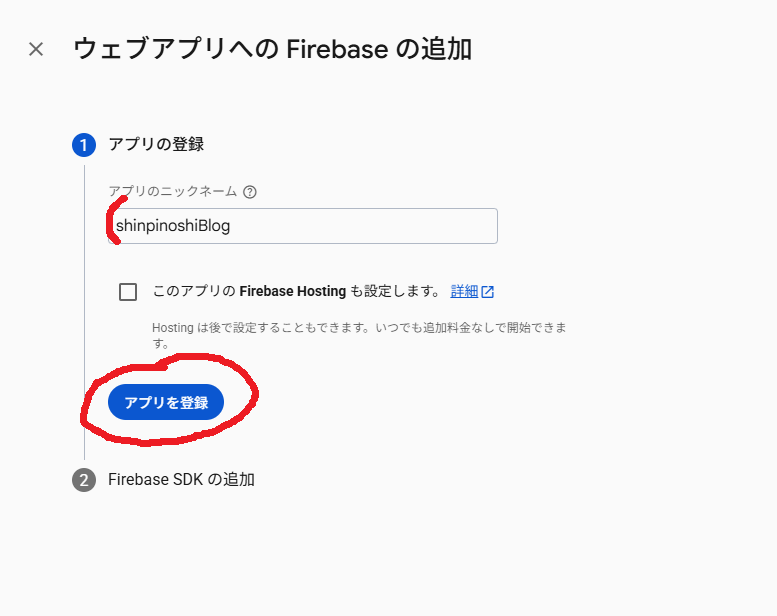Click the empty right side of nickname field
The height and width of the screenshot is (616, 777).
[420, 226]
